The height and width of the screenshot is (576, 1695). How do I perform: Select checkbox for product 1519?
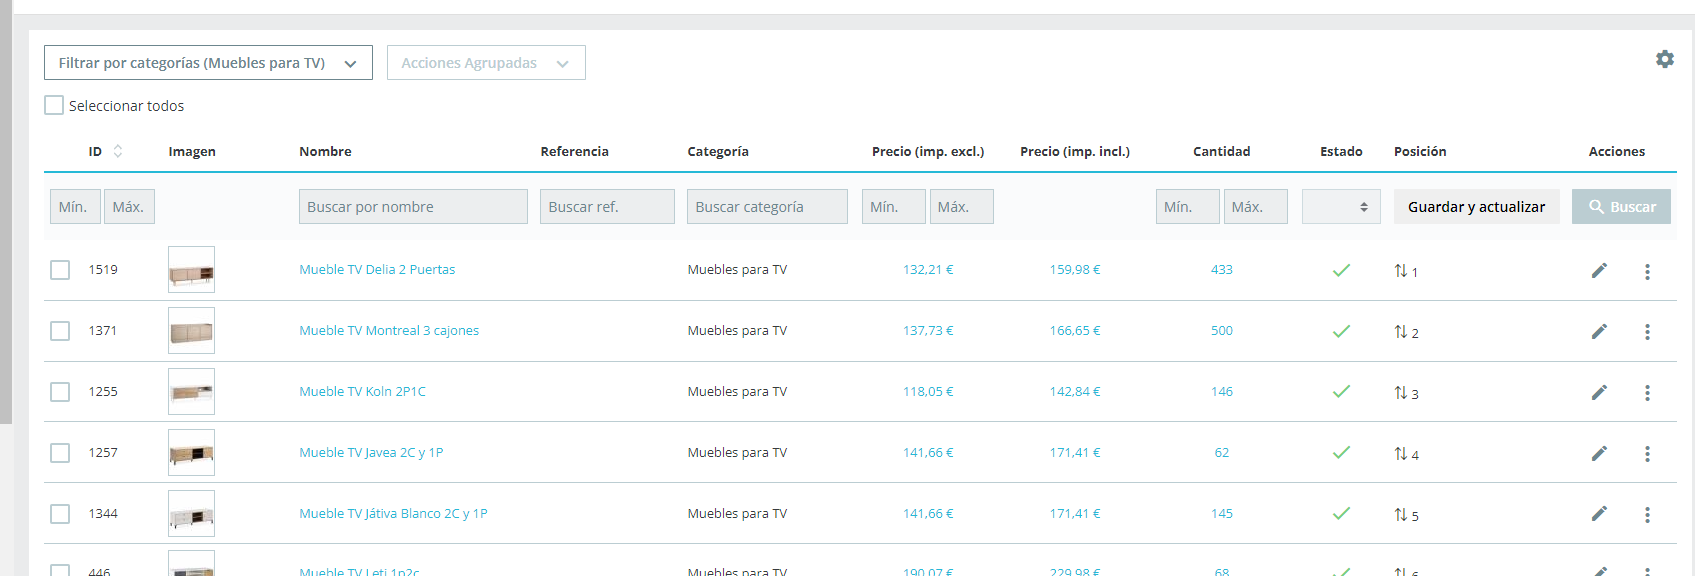click(x=60, y=270)
